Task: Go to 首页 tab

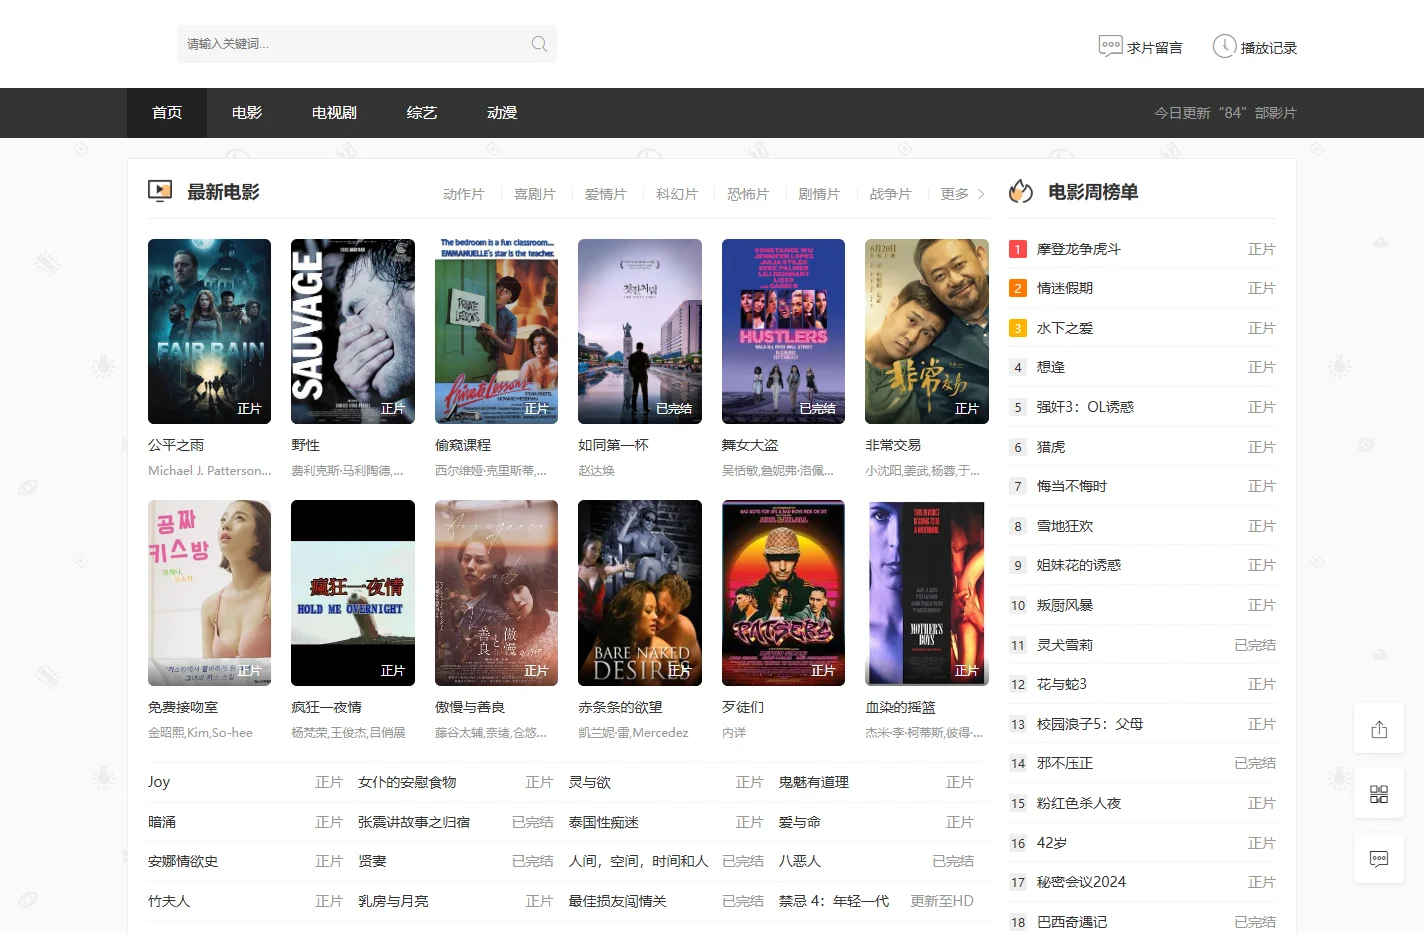Action: (167, 113)
